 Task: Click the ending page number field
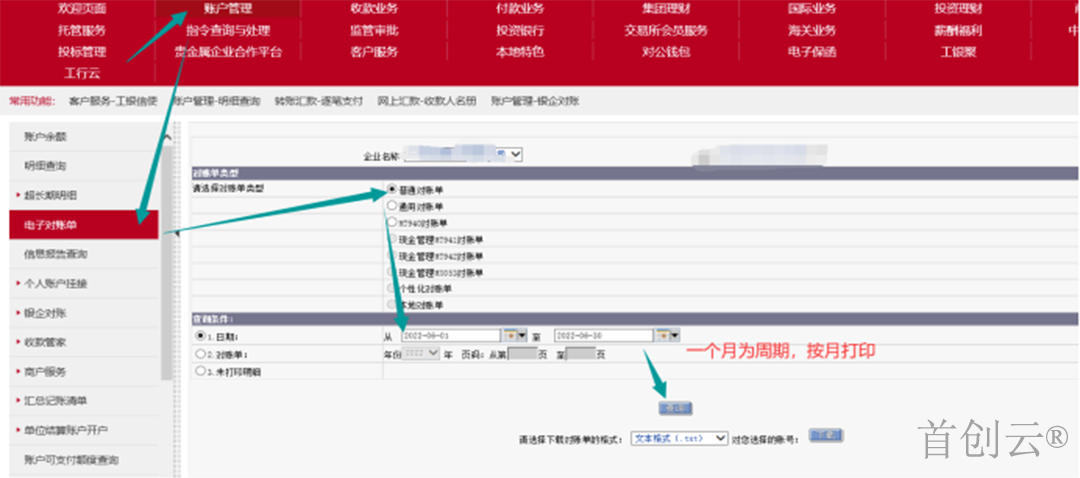pos(581,354)
